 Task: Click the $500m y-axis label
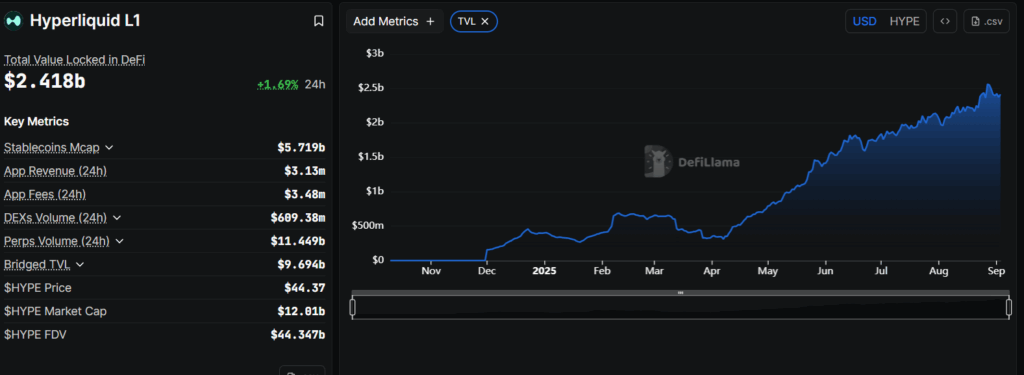coord(369,225)
